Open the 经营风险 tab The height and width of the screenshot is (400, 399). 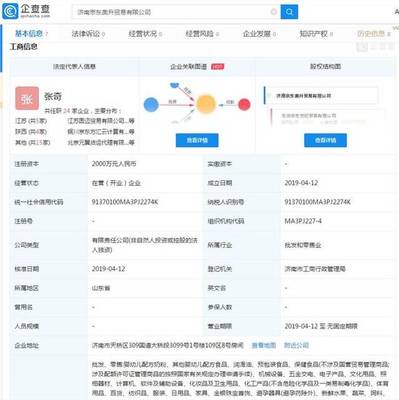click(202, 34)
